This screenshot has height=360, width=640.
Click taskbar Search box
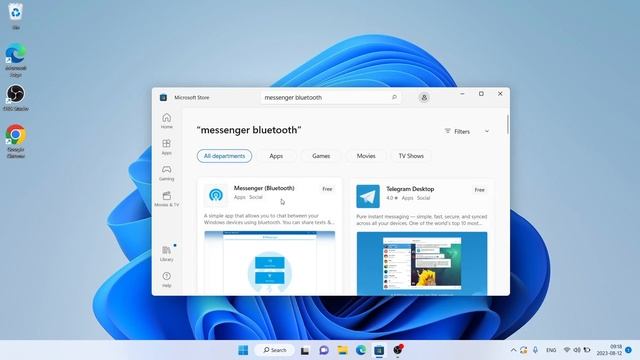[x=275, y=350]
